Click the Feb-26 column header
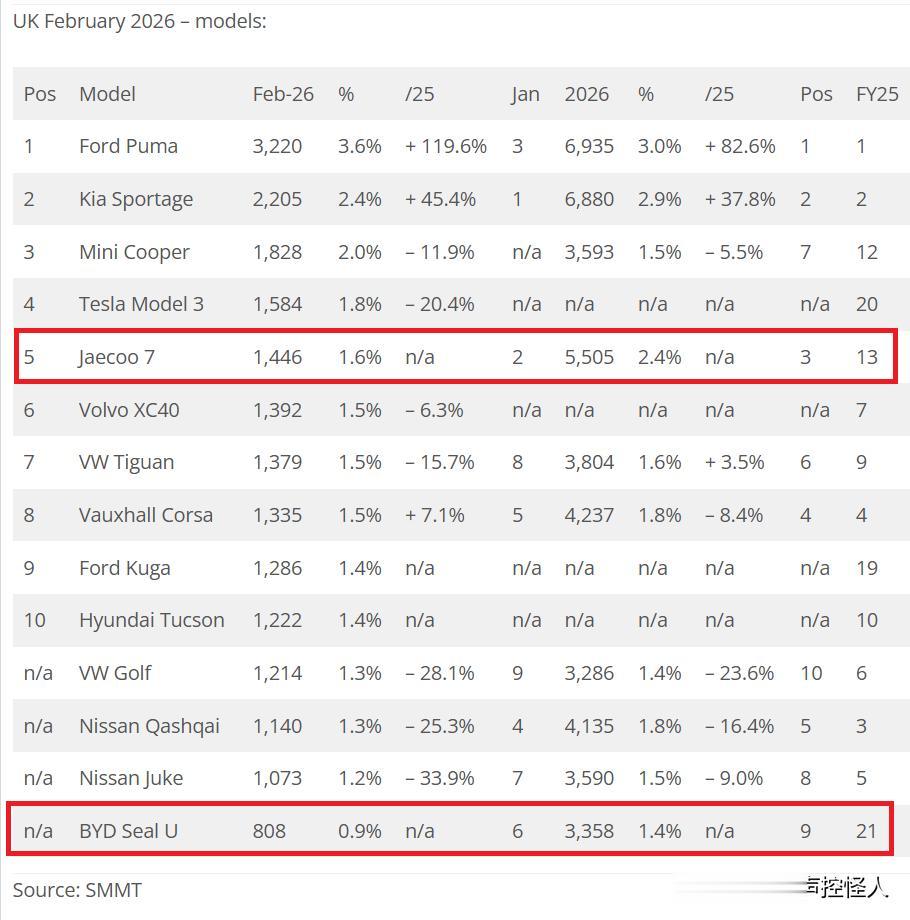This screenshot has height=920, width=910. [283, 94]
